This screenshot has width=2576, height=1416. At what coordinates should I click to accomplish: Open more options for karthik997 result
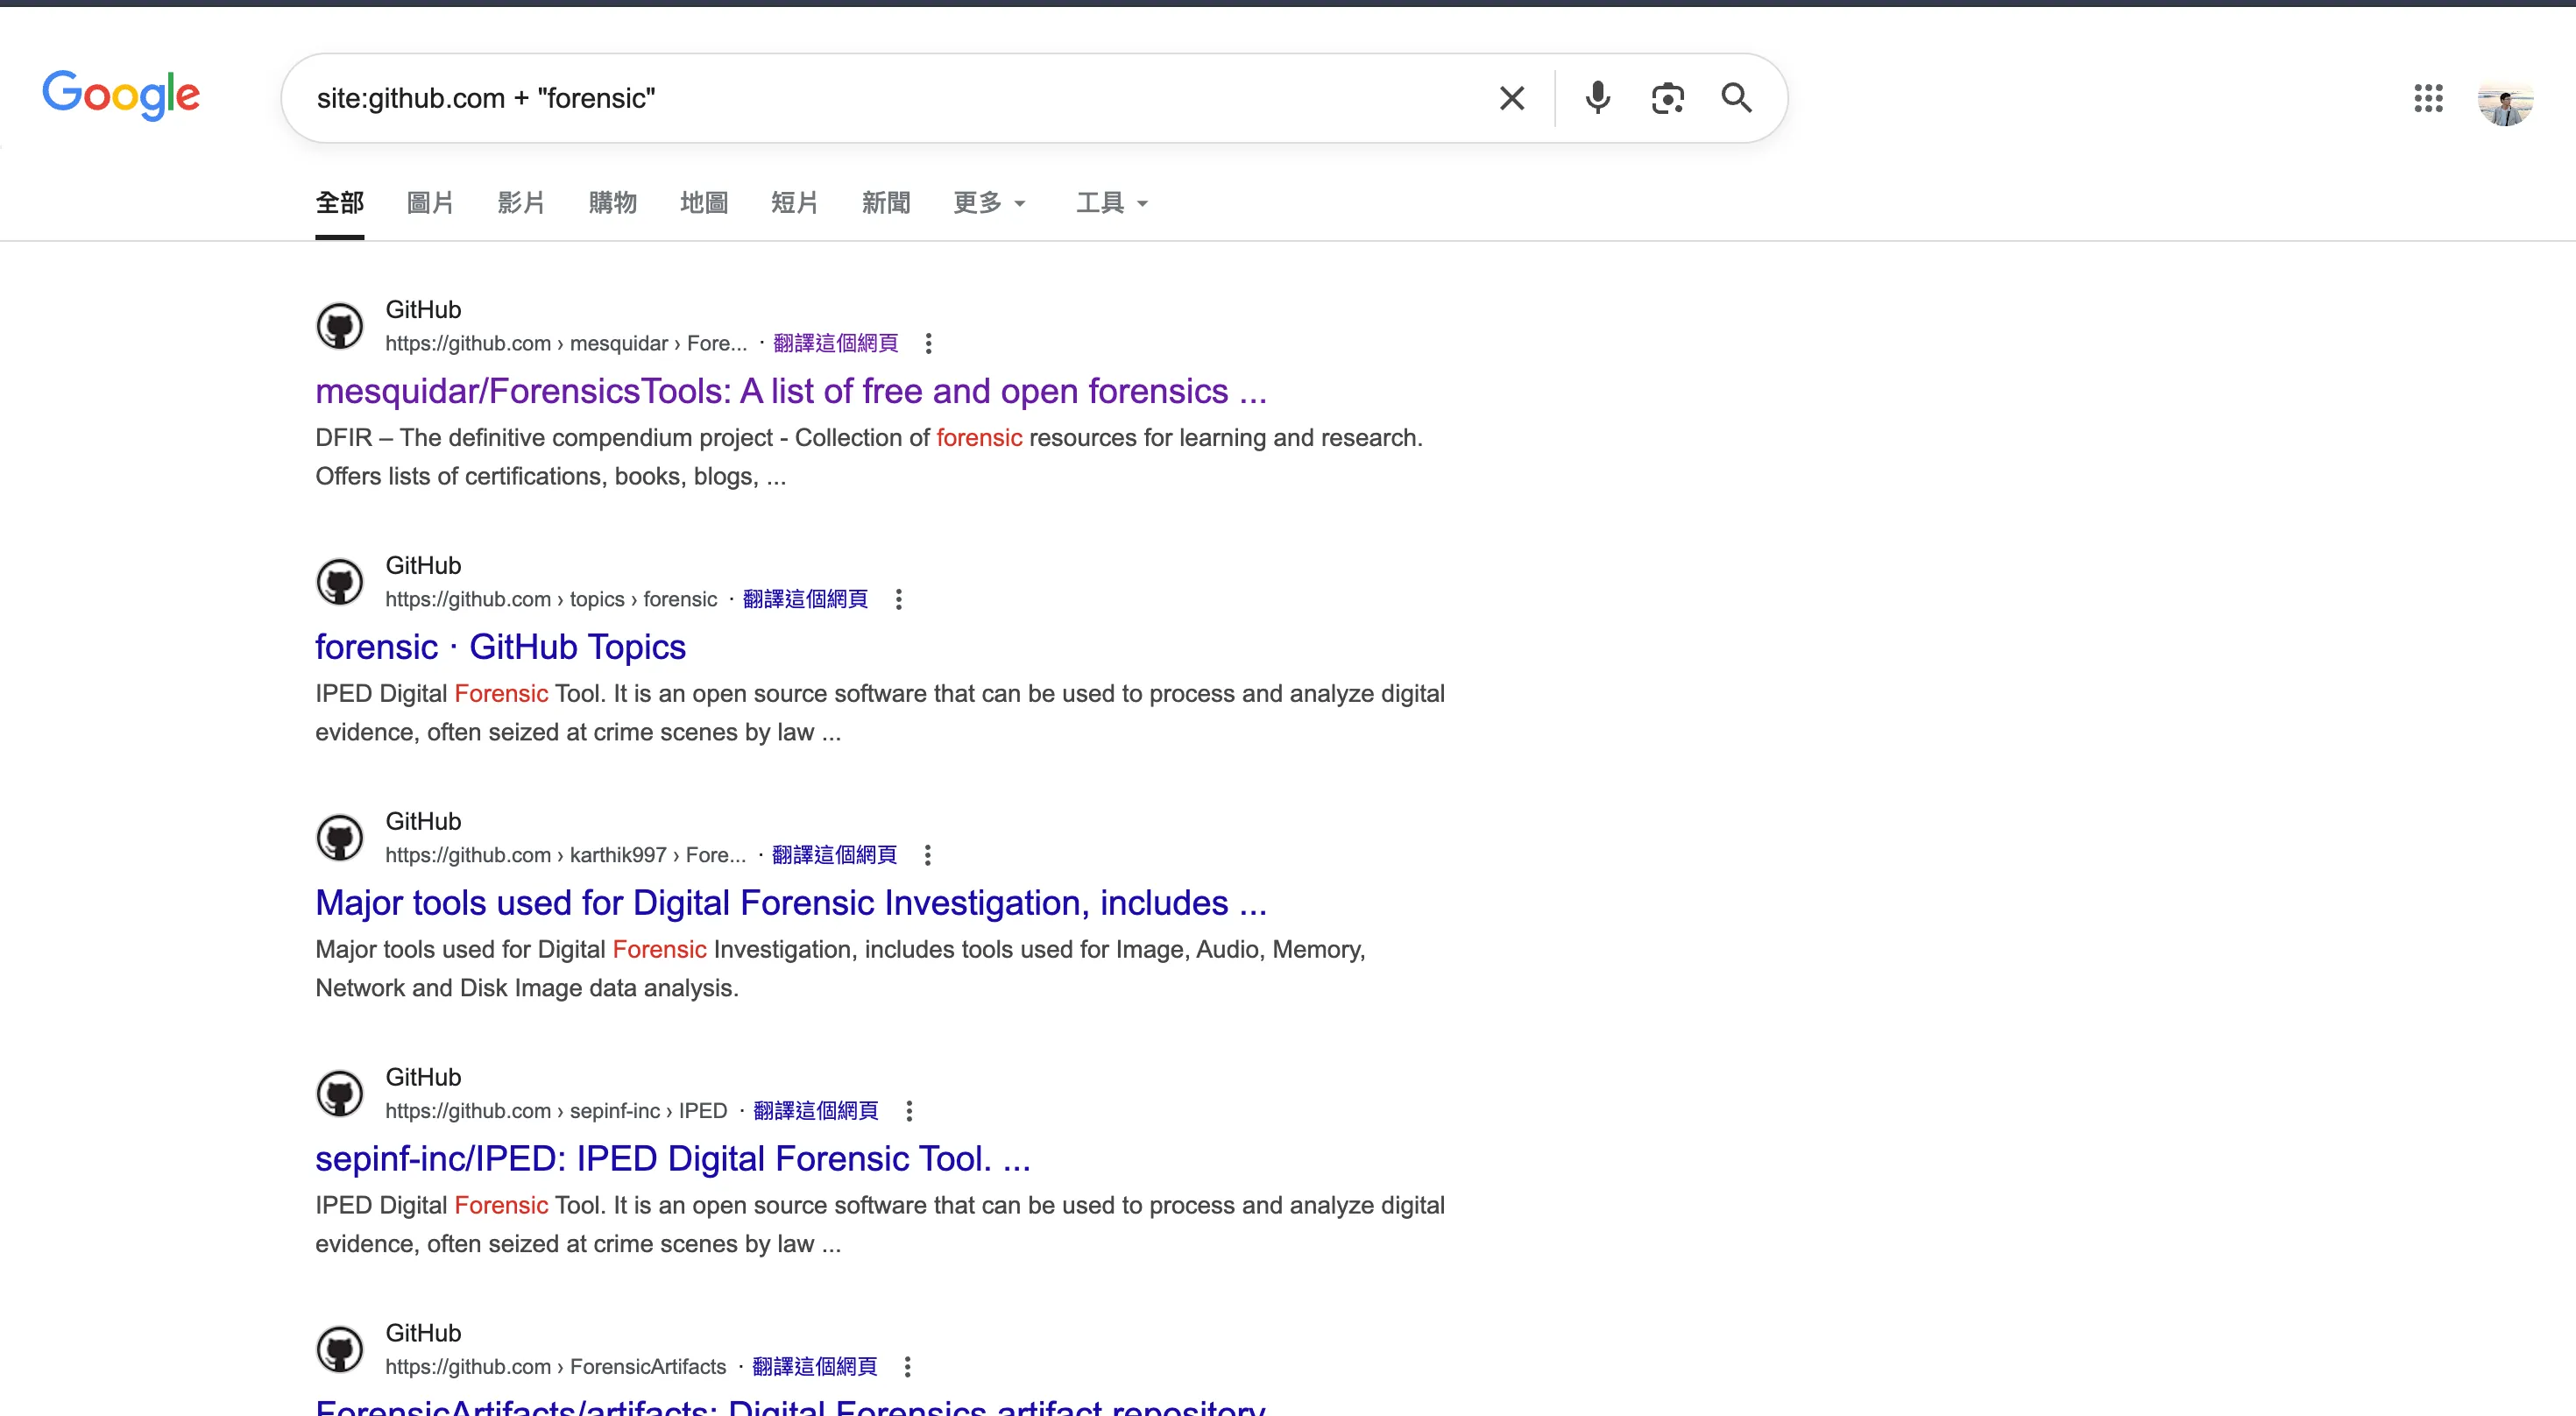(927, 855)
